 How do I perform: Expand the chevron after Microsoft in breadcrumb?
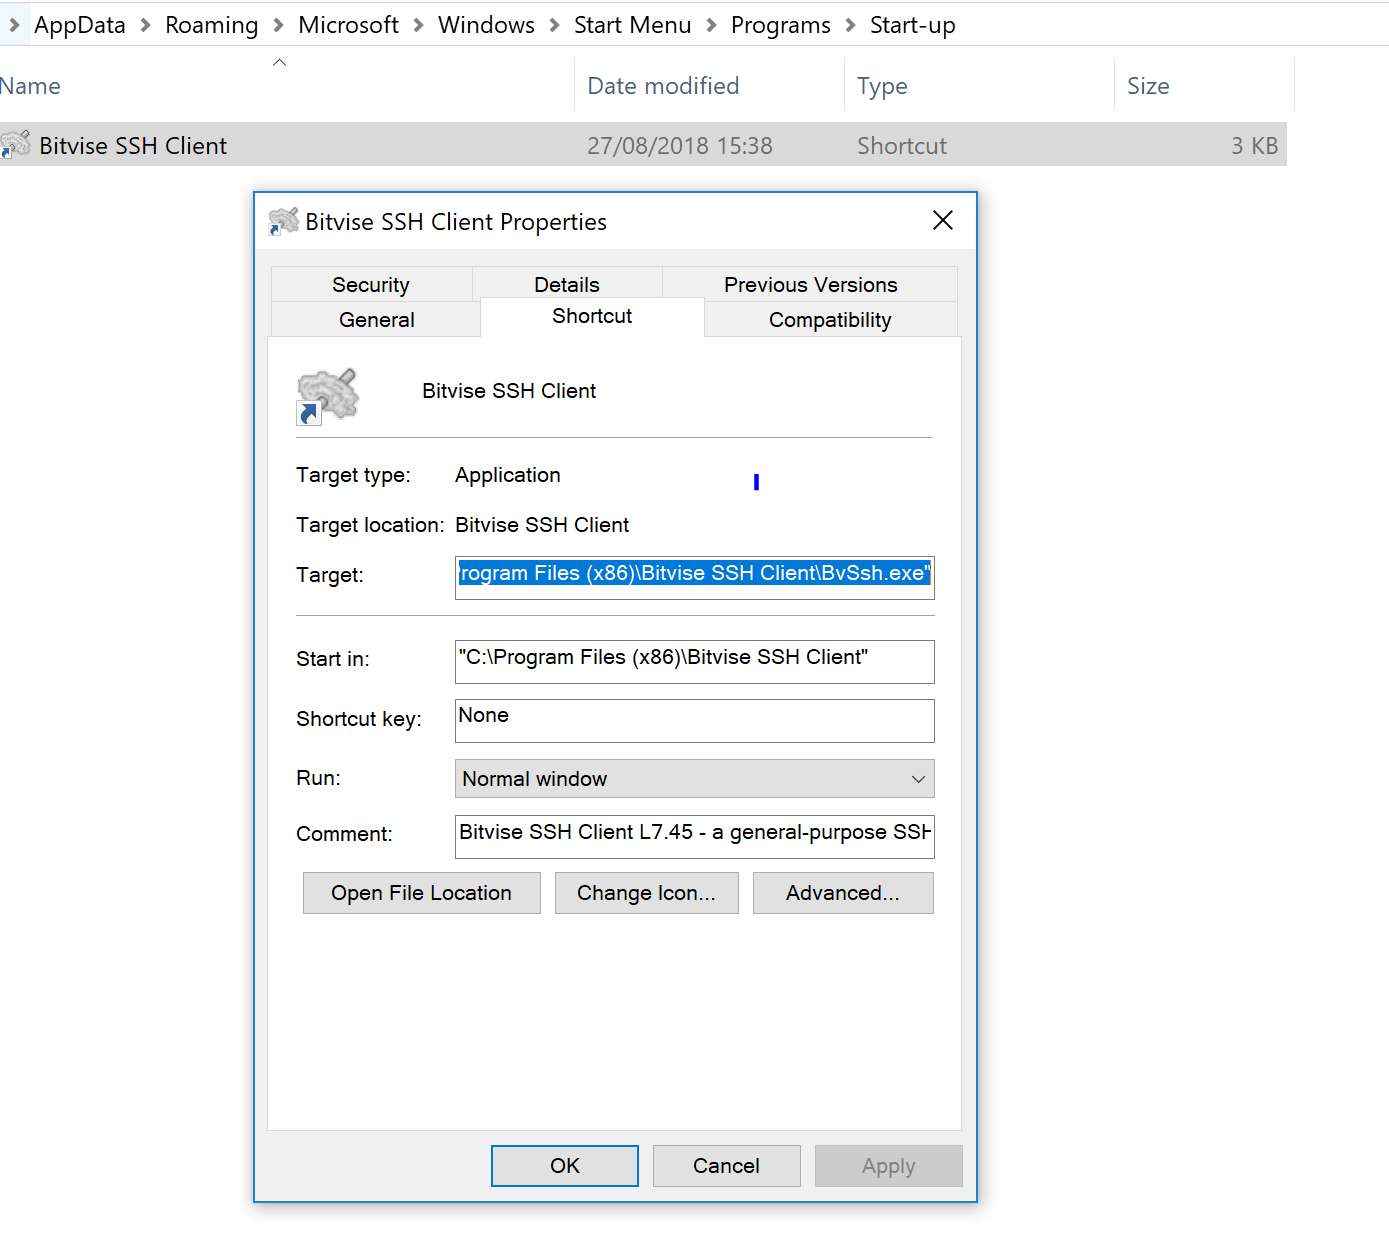(418, 25)
